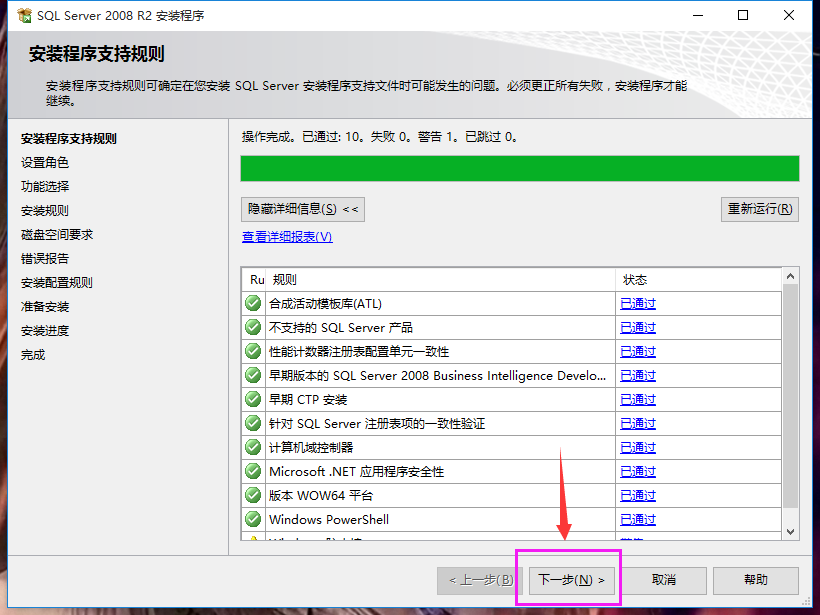Click green check icon for 计算机域控制器
The image size is (820, 615).
pos(253,447)
